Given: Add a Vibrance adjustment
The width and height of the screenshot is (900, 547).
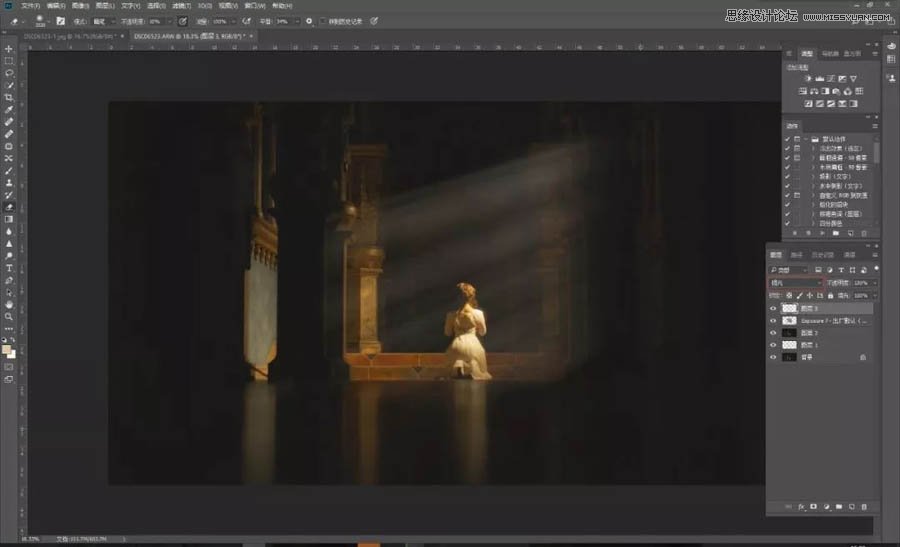Looking at the screenshot, I should [854, 78].
